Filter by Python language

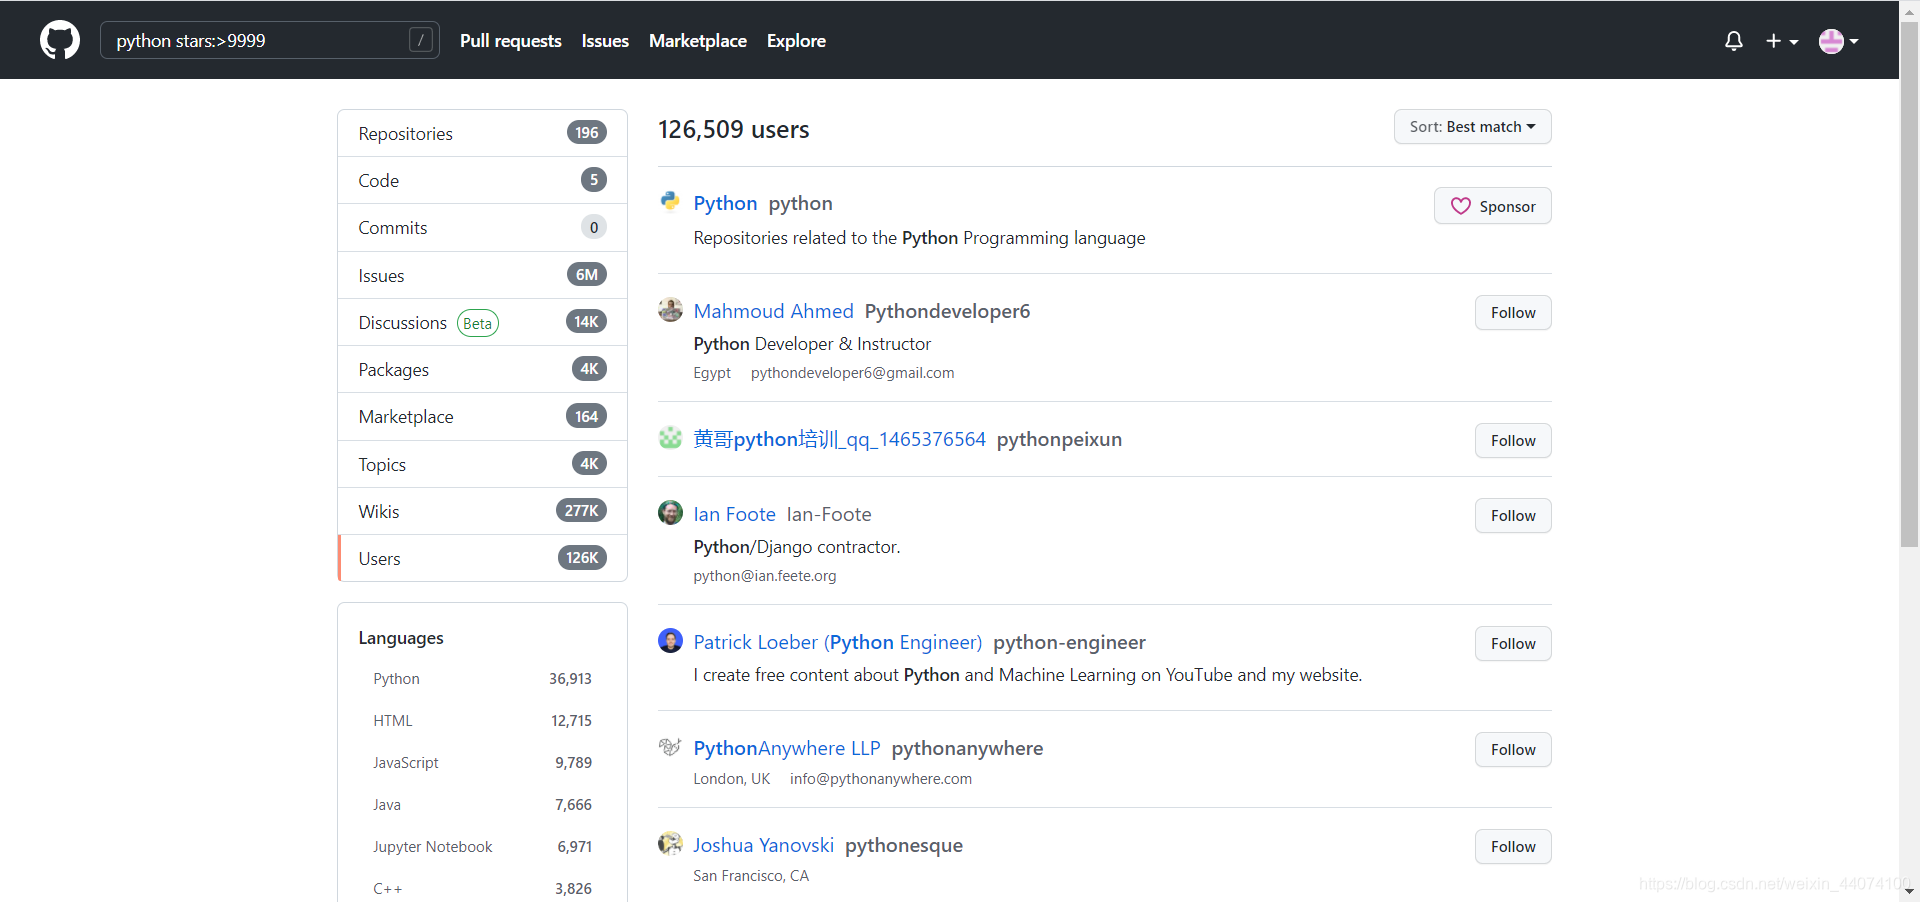point(482,679)
